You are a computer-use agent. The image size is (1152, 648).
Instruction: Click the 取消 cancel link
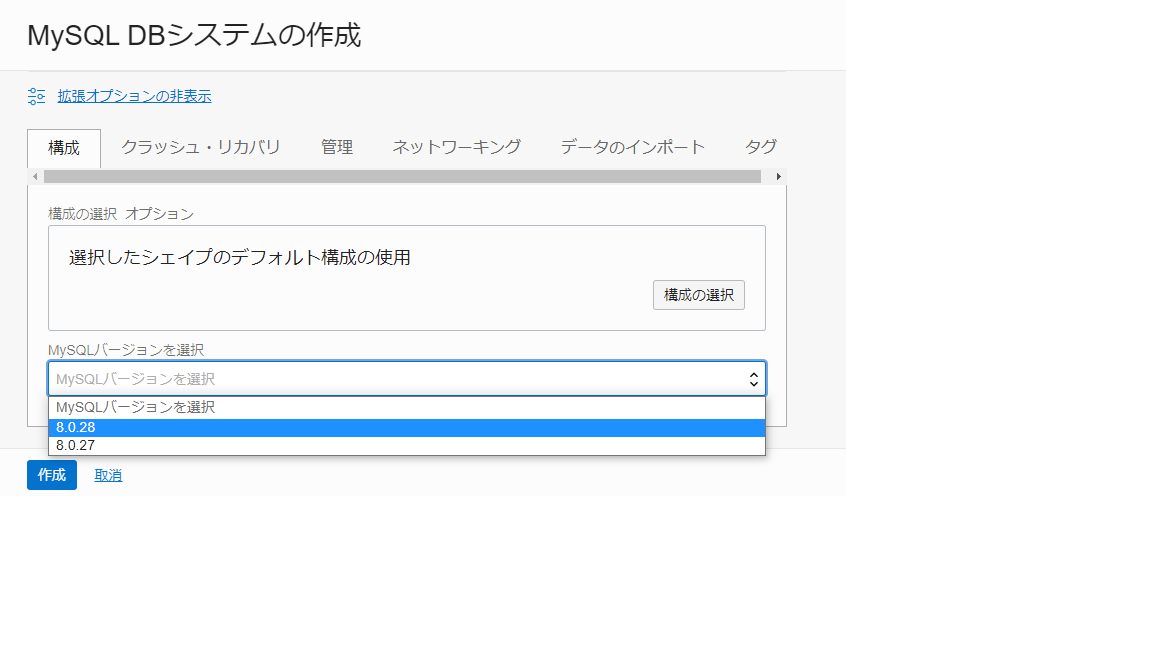108,475
